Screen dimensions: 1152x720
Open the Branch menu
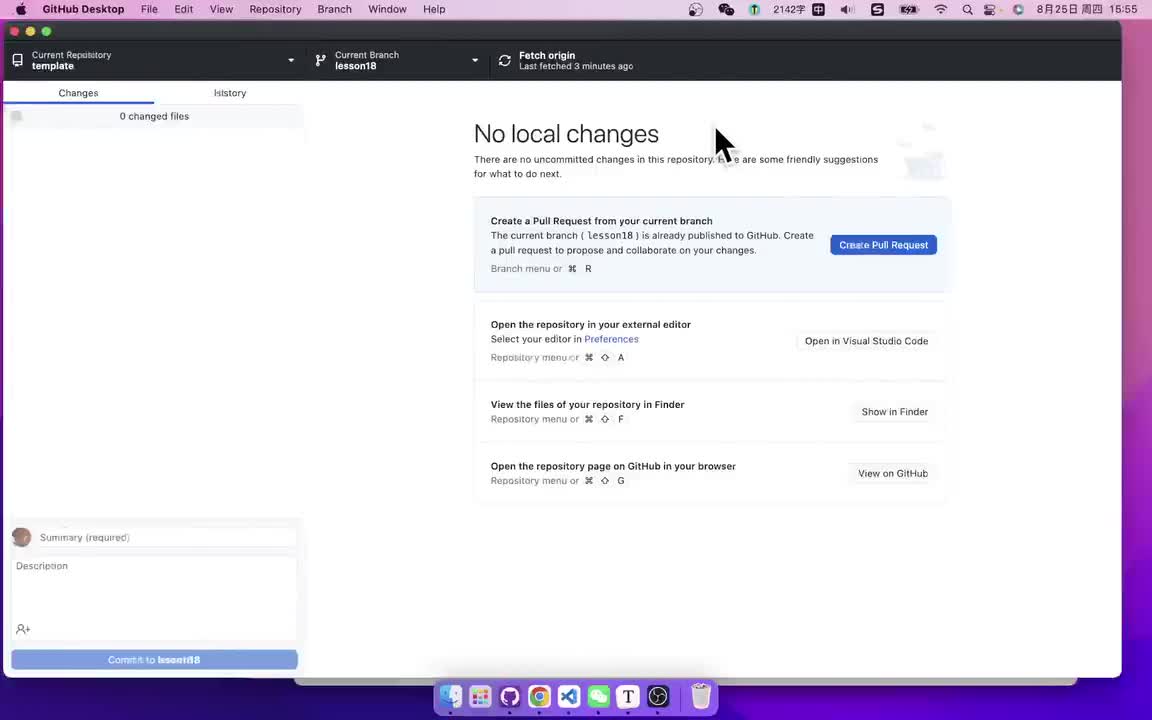(x=334, y=10)
